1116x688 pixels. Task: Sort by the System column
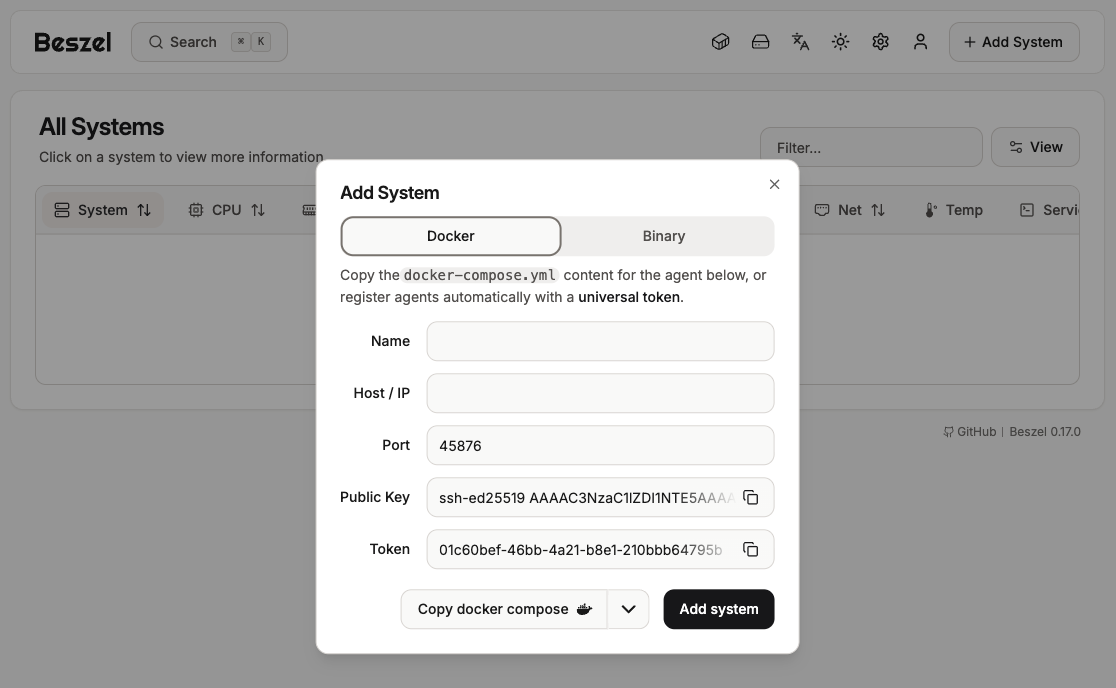point(103,210)
